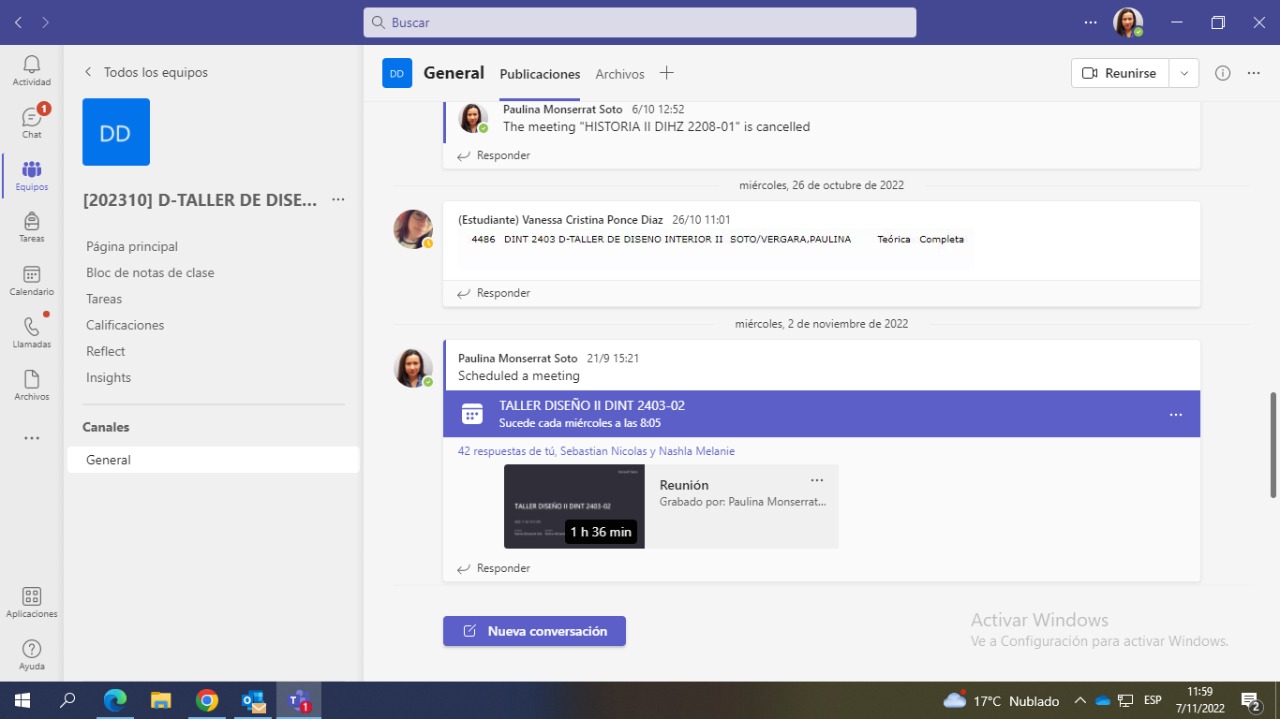Open Tareas in the app rail

point(32,227)
